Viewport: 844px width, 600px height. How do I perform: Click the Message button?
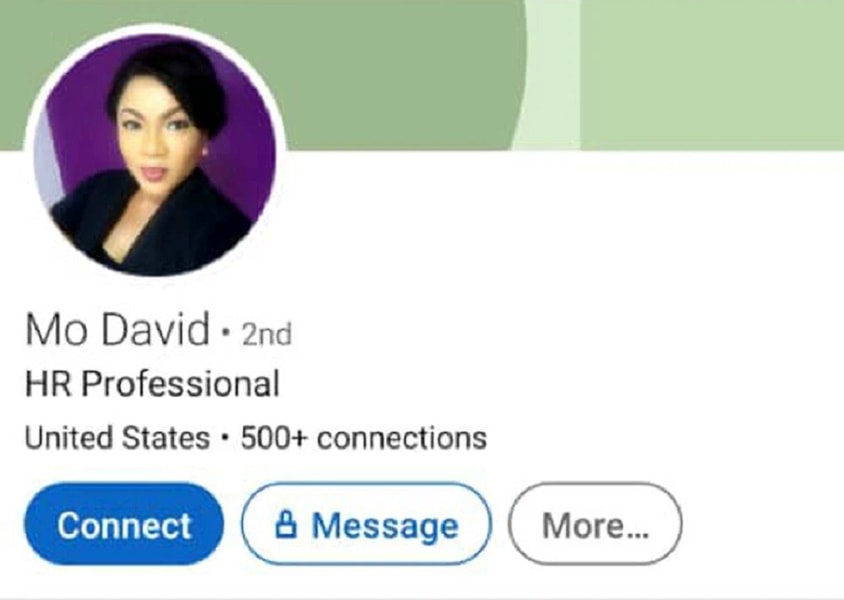[367, 524]
